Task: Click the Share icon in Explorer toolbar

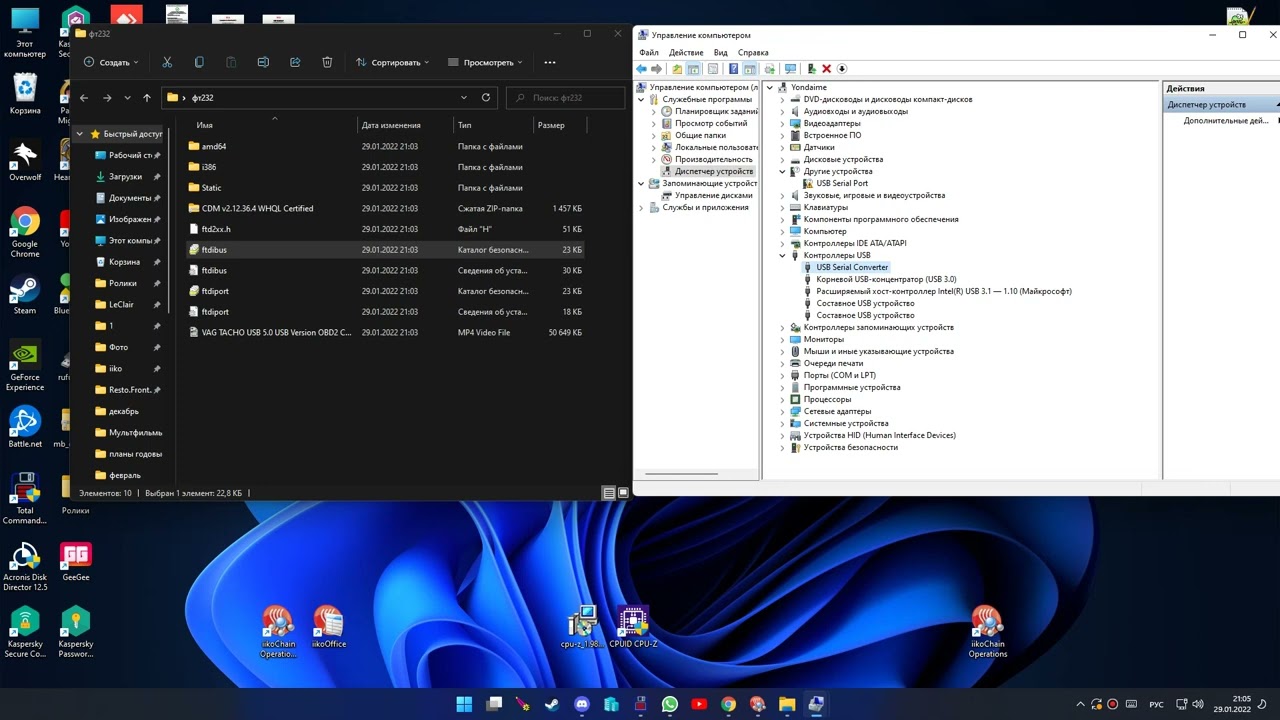Action: 295,62
